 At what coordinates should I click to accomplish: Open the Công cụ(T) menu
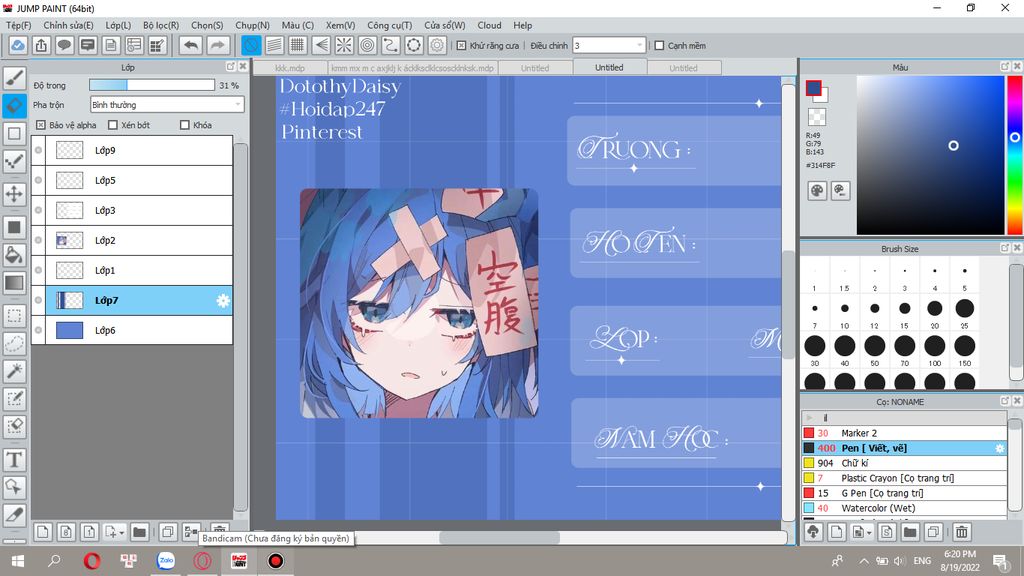(390, 25)
